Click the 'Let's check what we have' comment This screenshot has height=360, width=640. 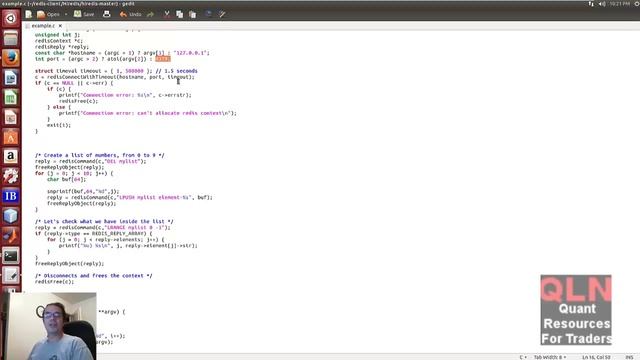(104, 222)
